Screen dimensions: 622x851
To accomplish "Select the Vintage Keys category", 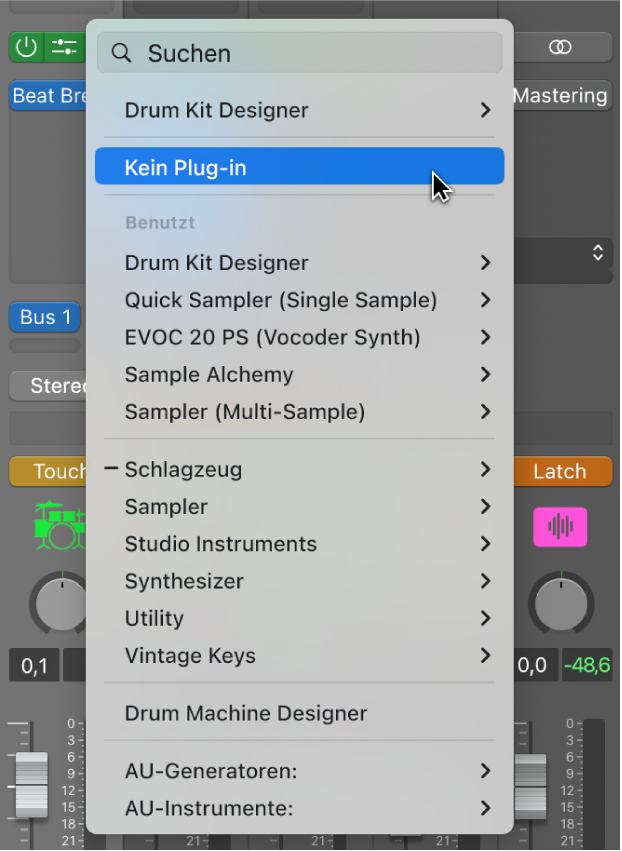I will click(190, 656).
